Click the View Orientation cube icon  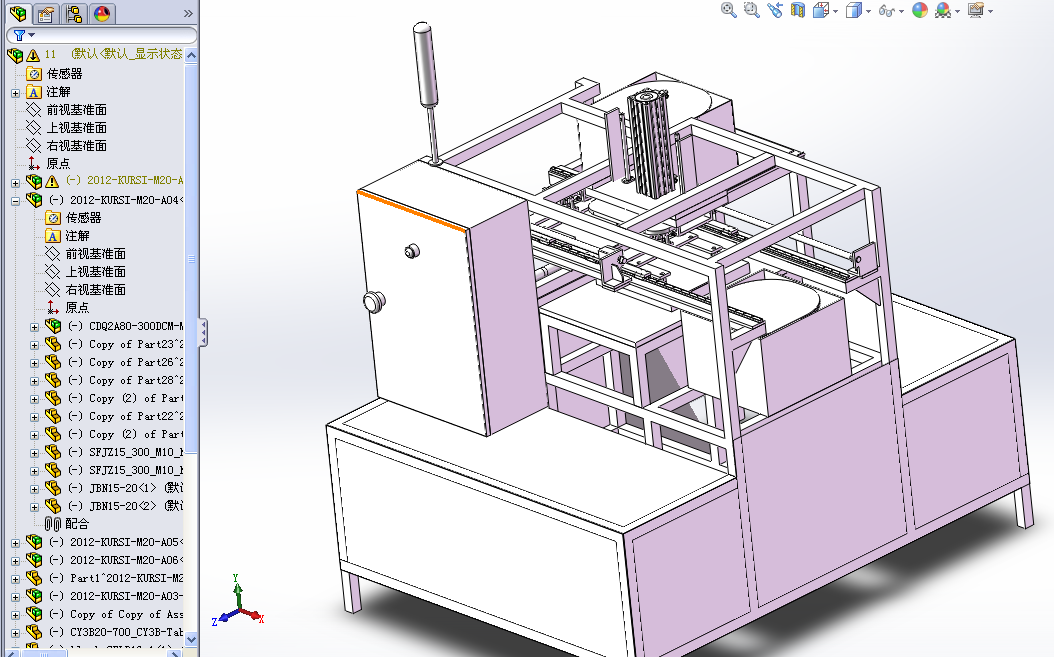[820, 10]
